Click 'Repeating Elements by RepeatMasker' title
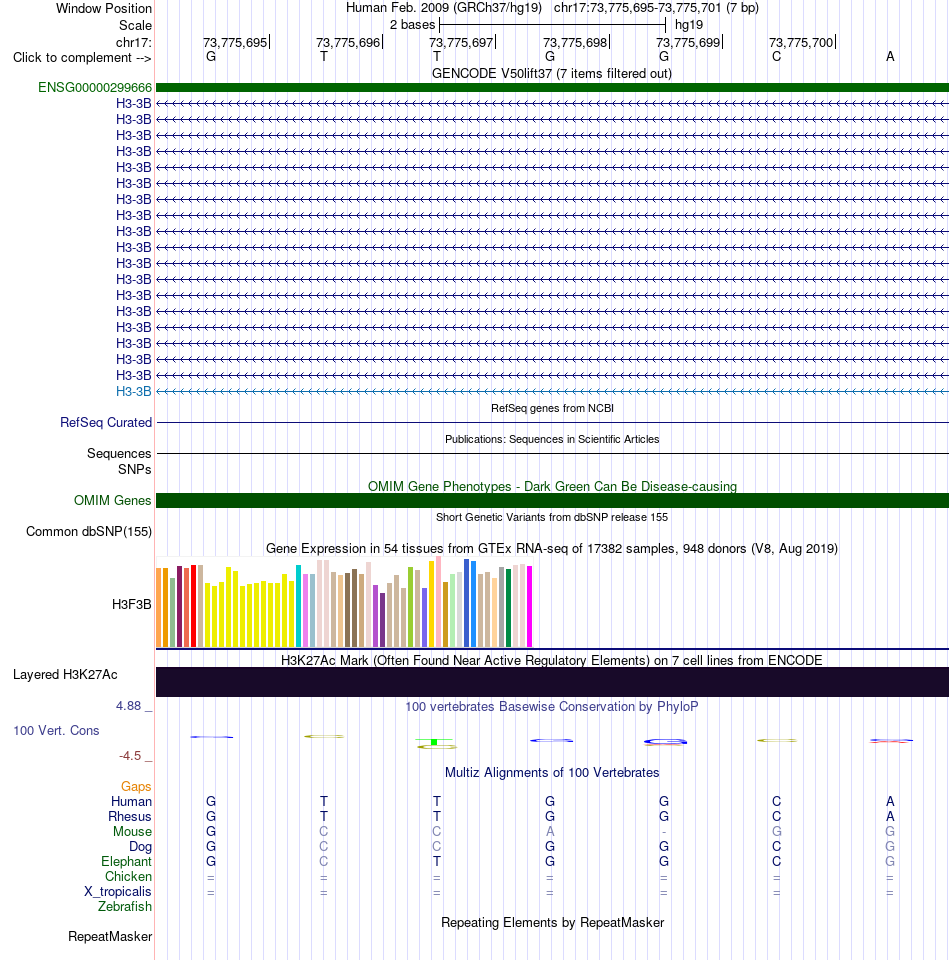This screenshot has width=950, height=960. [x=552, y=923]
